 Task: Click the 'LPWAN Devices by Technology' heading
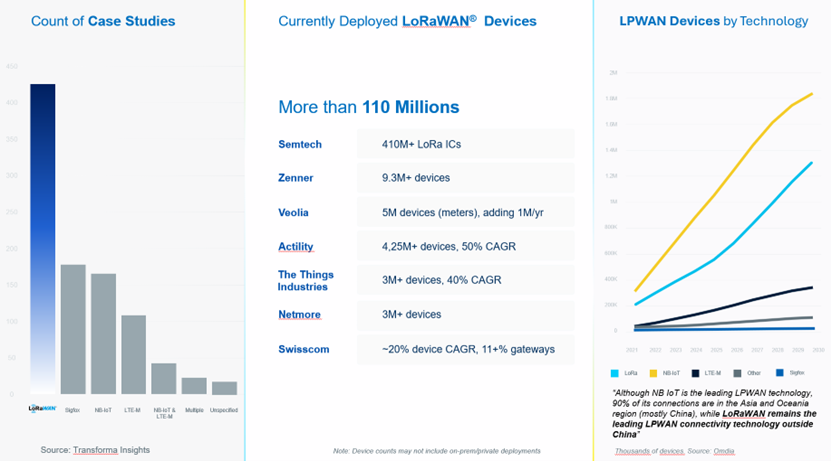coord(713,21)
